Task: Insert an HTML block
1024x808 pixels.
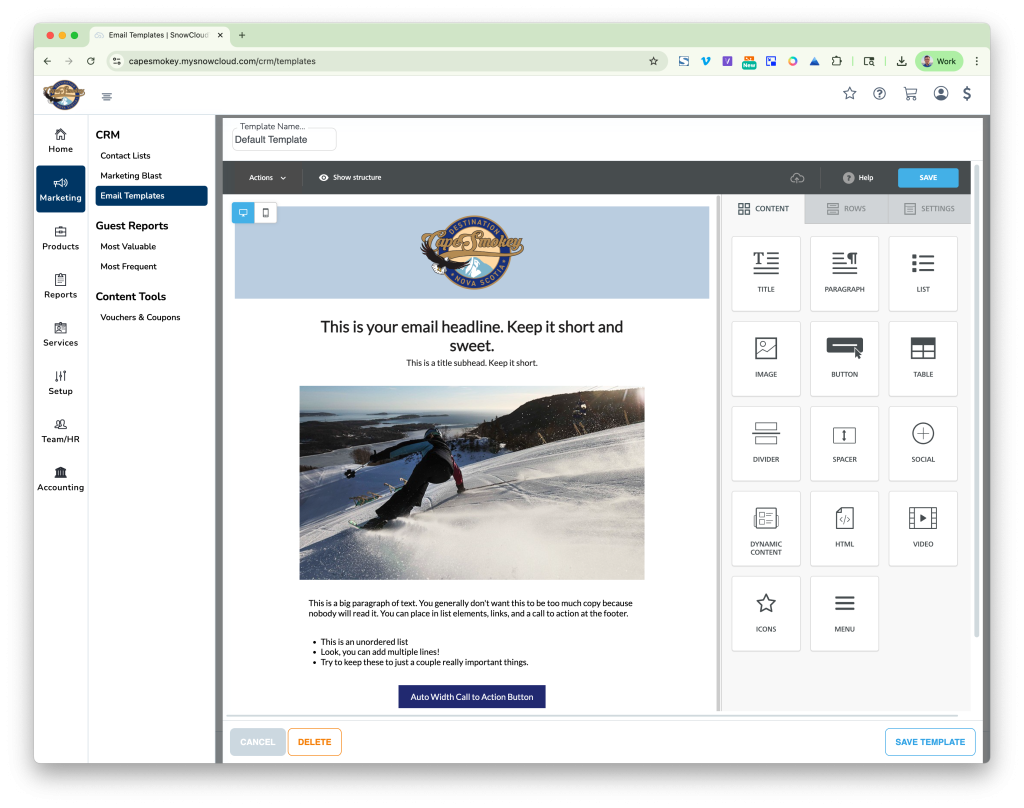Action: [x=844, y=528]
